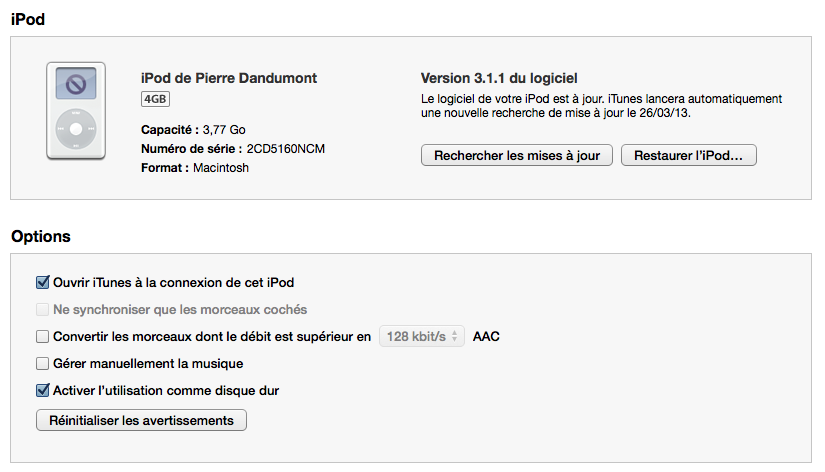
Task: Click the 'Format : Macintosh' line
Action: tap(195, 168)
